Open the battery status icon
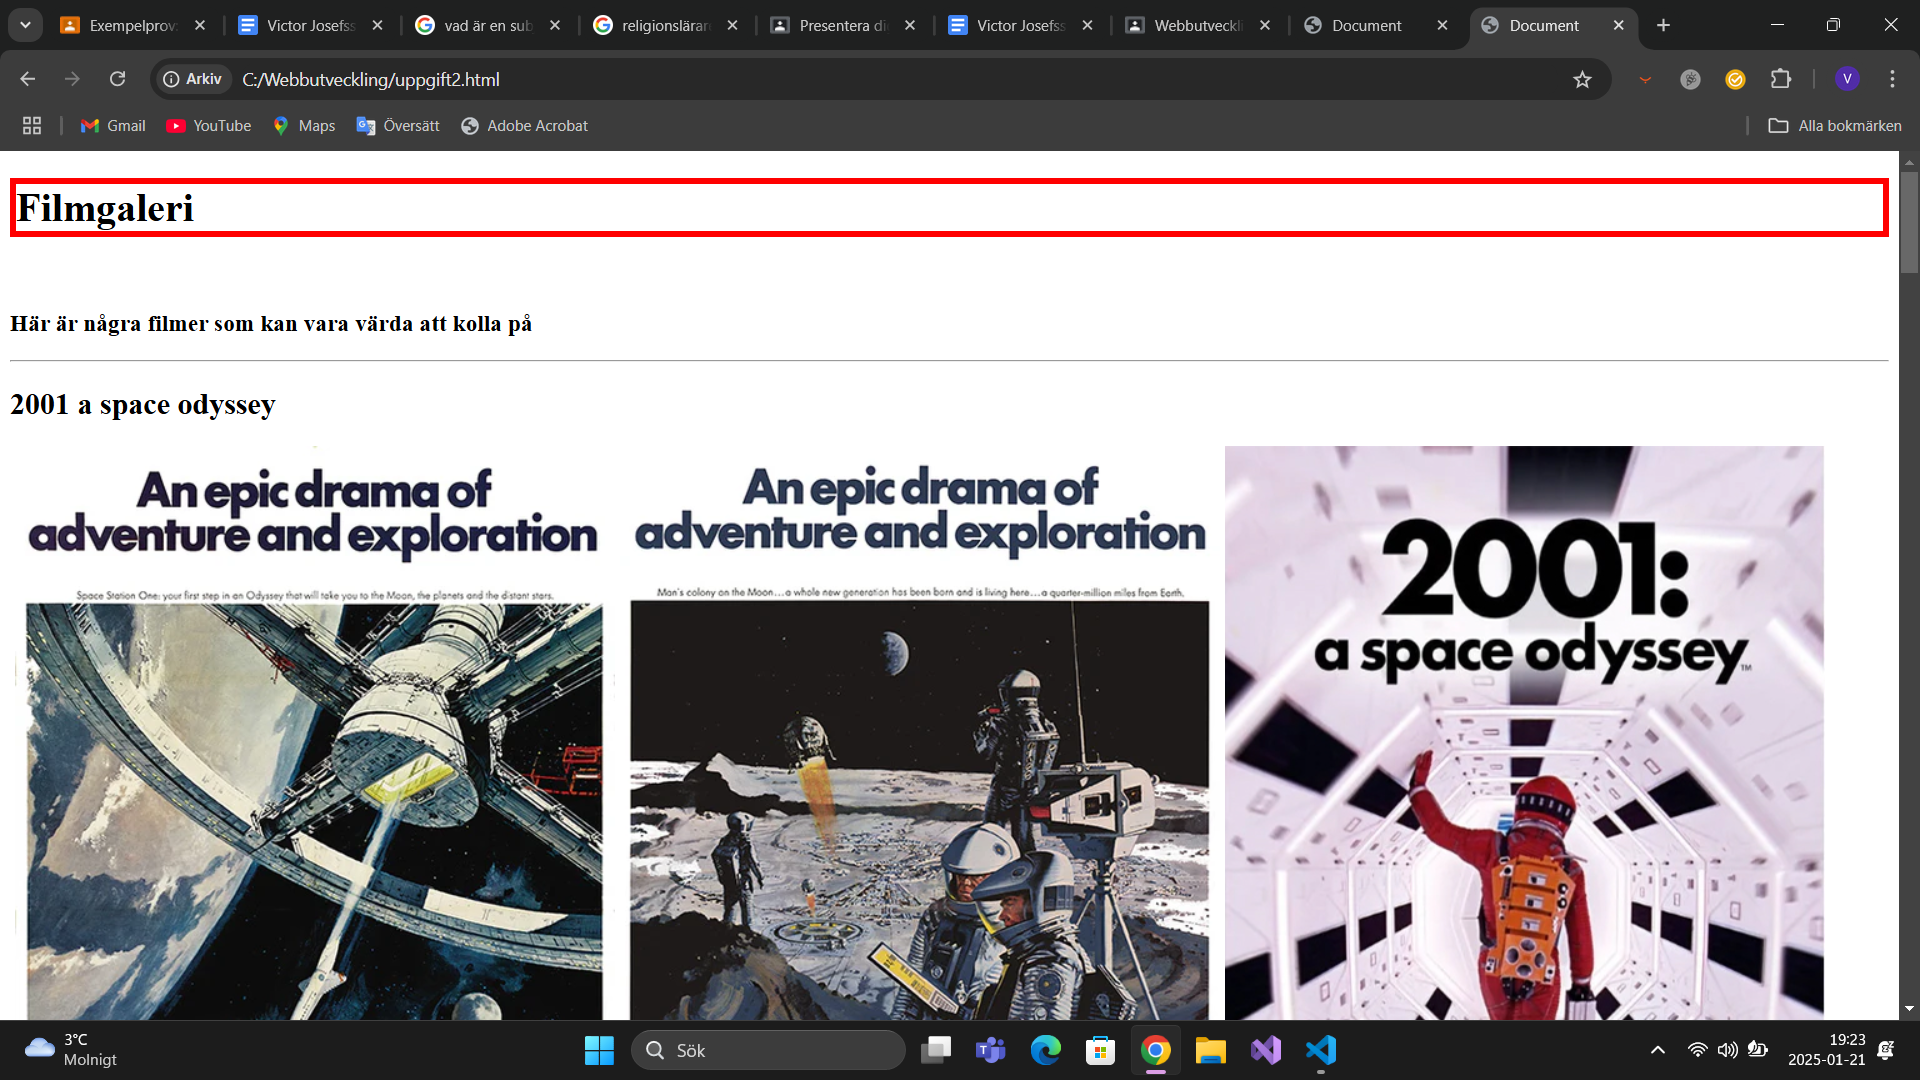Screen dimensions: 1920x1080 tap(1758, 1050)
